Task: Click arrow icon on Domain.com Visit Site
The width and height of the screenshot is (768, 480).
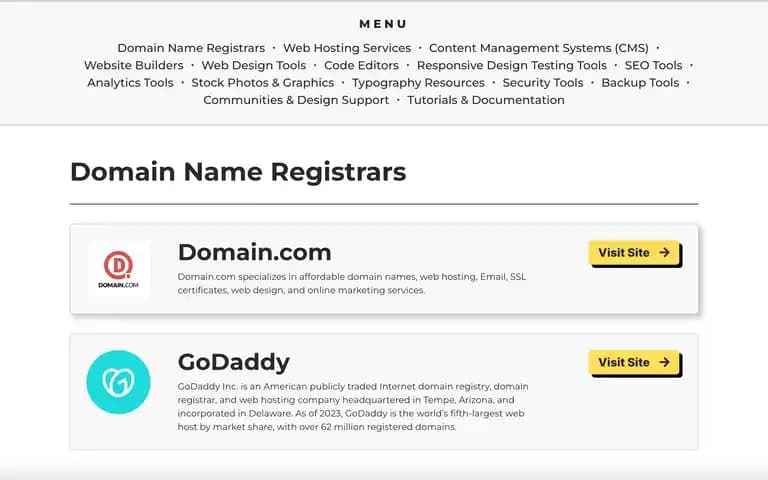Action: click(x=664, y=252)
